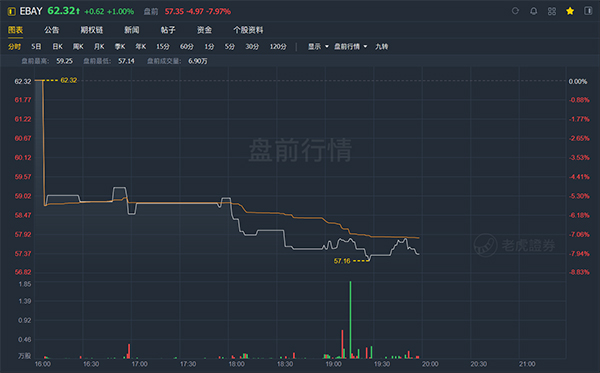Expand the 显示 dropdown
The width and height of the screenshot is (600, 373).
coord(318,47)
